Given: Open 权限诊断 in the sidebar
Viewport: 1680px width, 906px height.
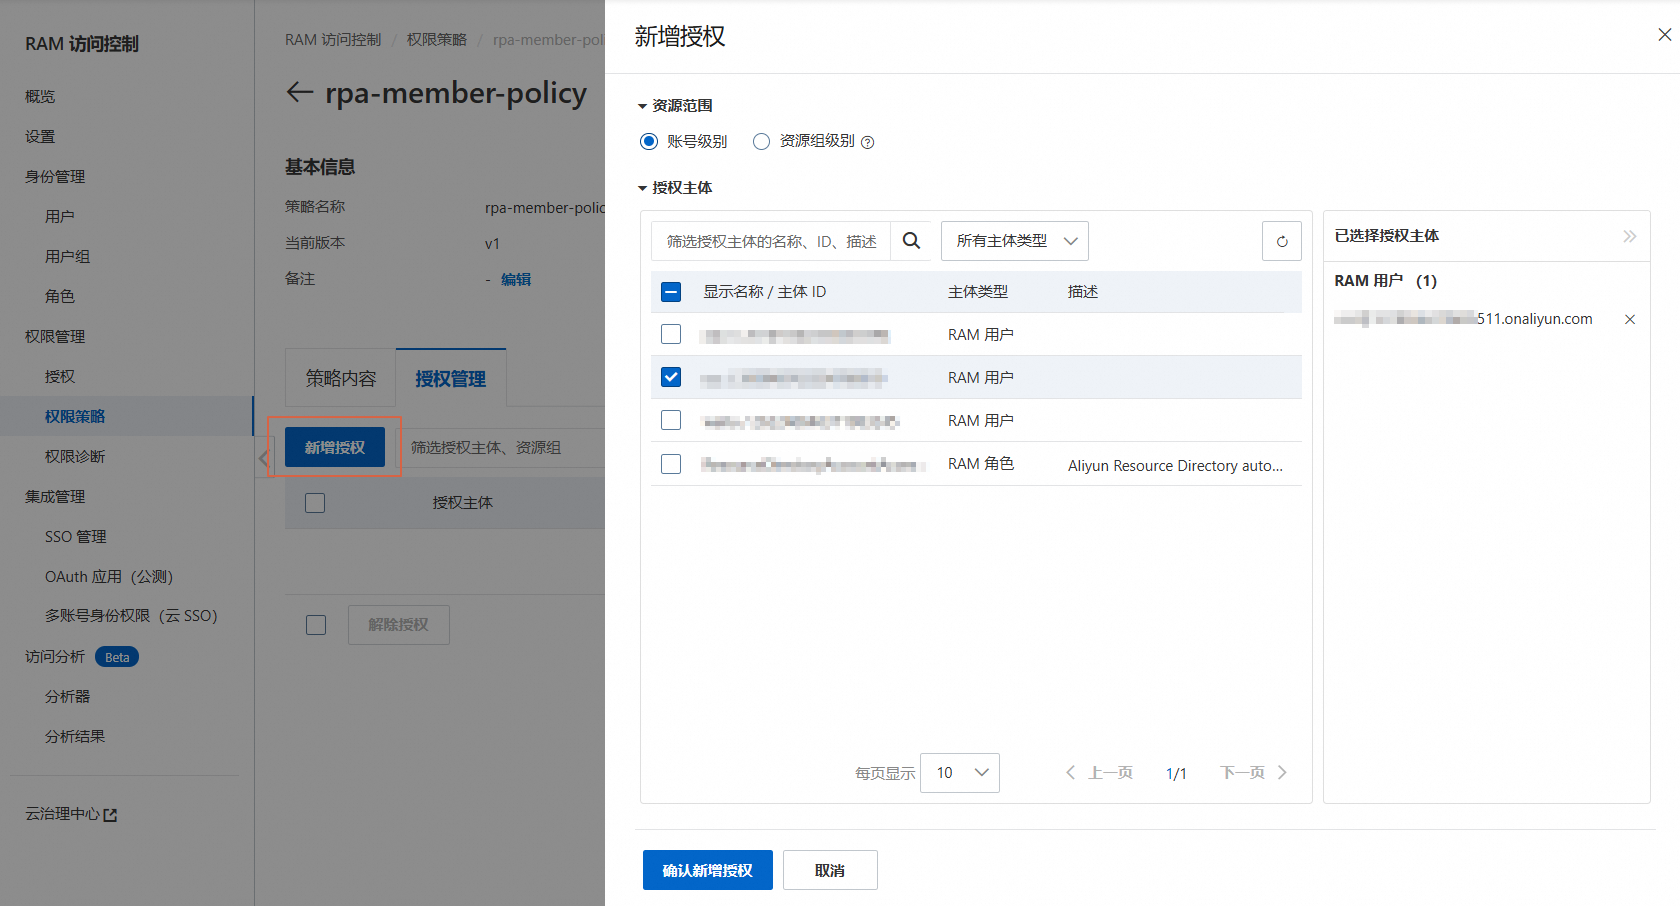Looking at the screenshot, I should pos(75,456).
